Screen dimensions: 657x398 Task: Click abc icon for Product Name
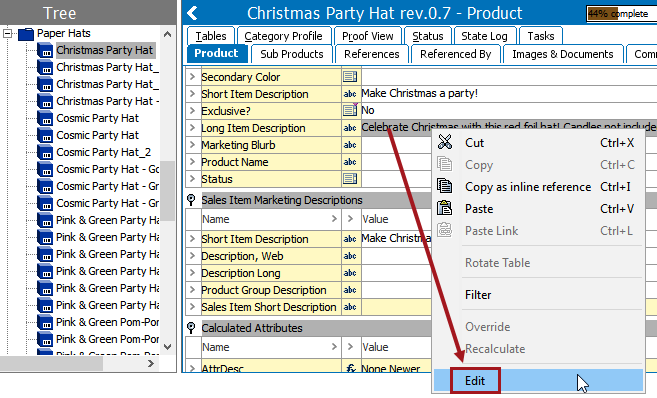tap(350, 162)
